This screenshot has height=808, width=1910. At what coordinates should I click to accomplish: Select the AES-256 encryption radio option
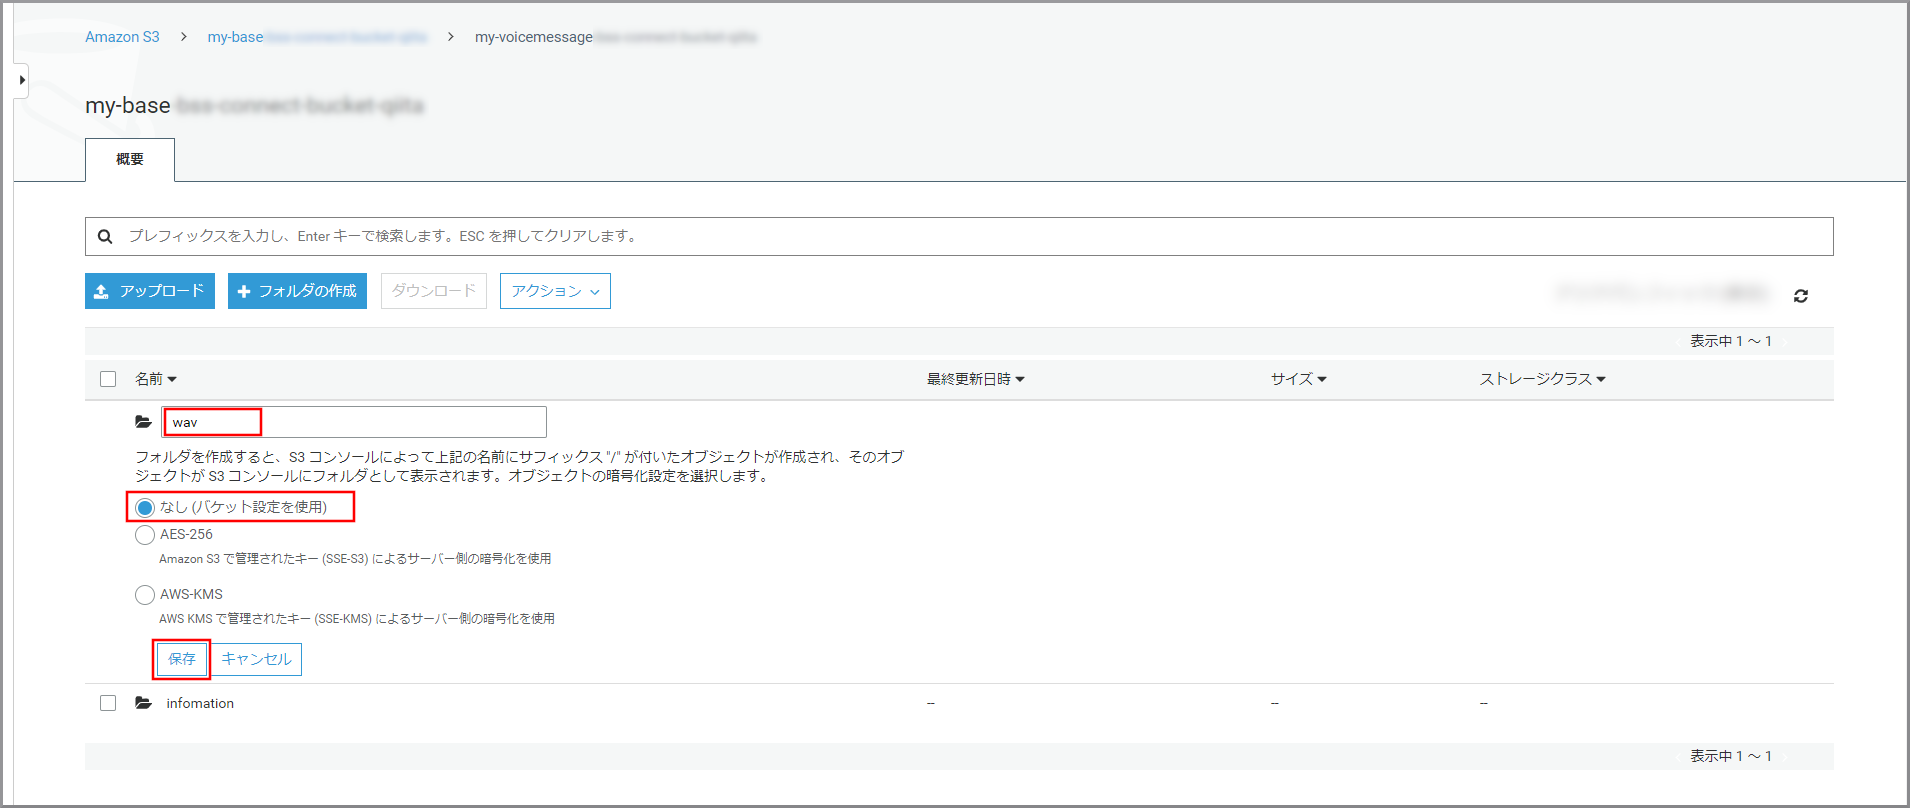pos(145,535)
